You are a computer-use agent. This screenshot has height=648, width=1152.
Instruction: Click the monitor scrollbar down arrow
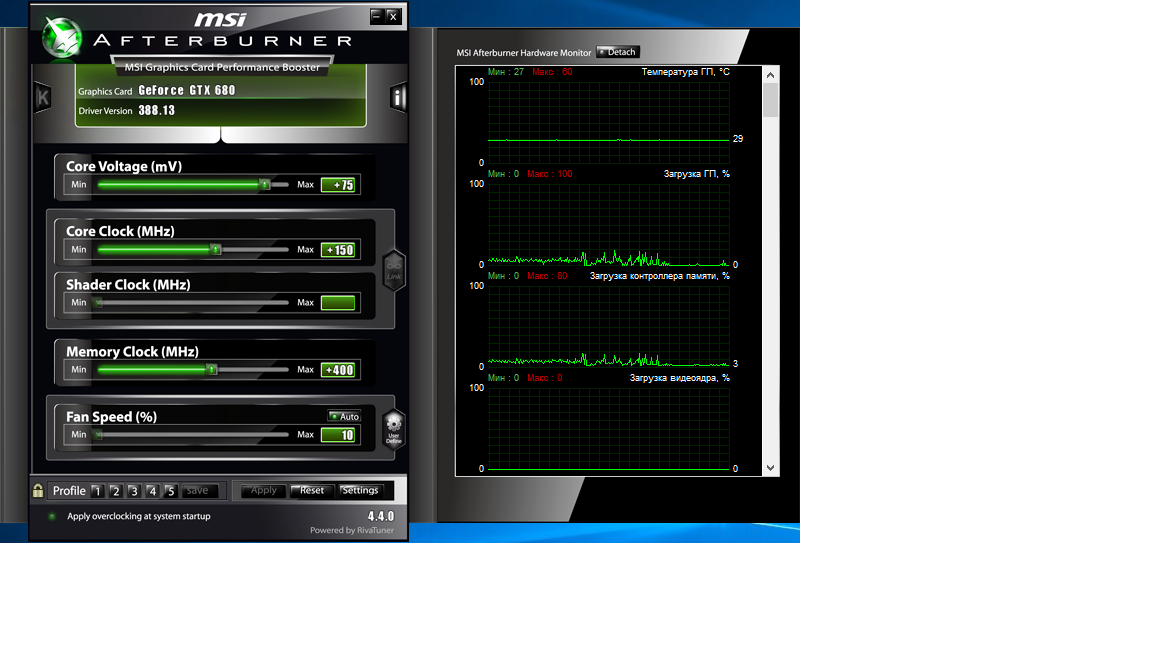770,468
